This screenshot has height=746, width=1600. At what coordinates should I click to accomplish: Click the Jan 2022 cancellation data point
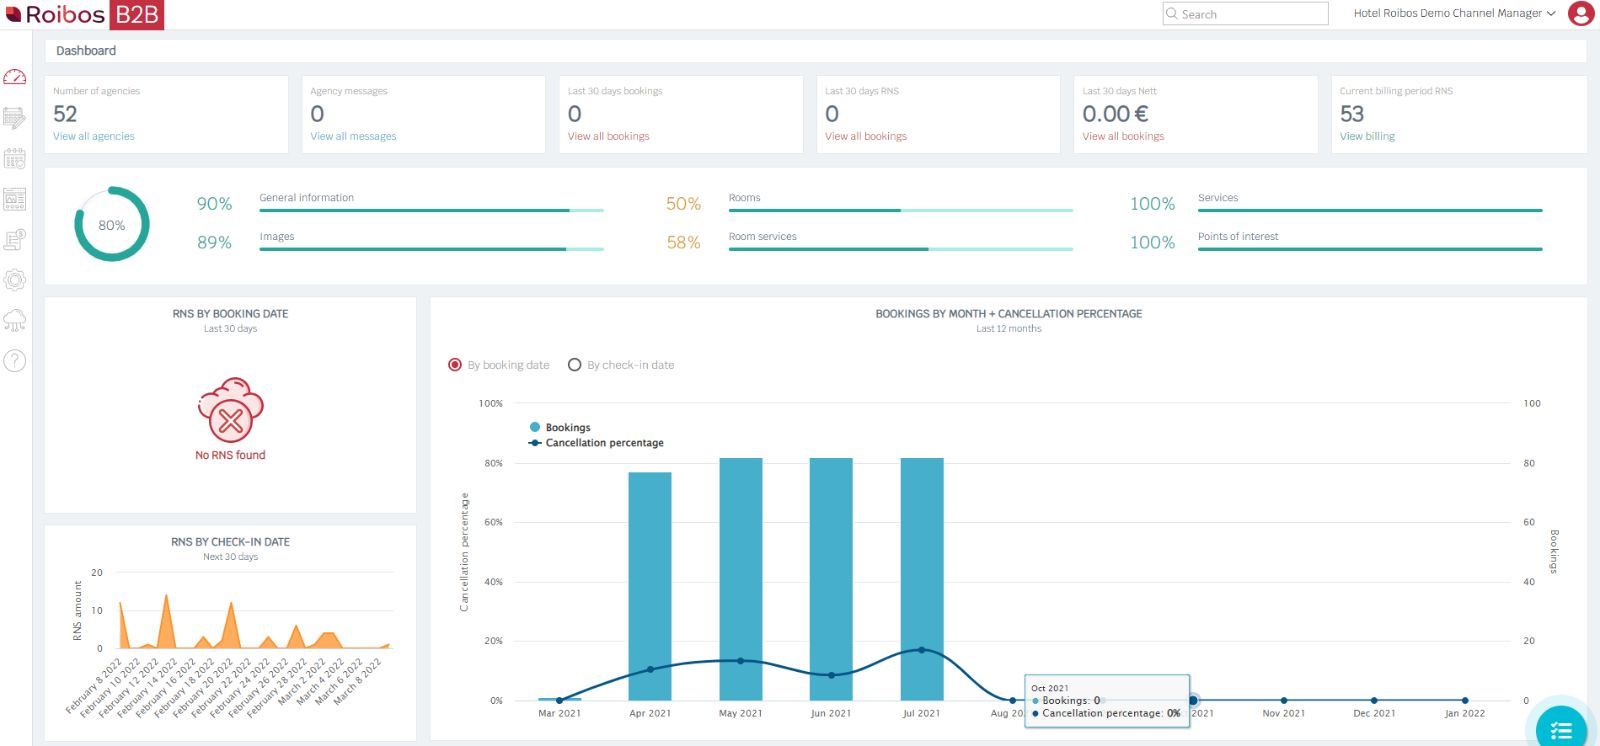[1465, 700]
